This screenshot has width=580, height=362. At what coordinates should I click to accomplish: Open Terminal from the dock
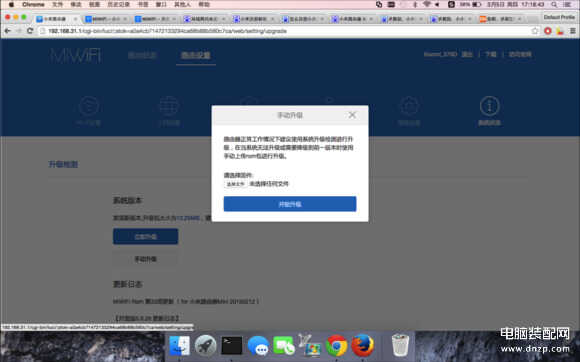pyautogui.click(x=232, y=345)
